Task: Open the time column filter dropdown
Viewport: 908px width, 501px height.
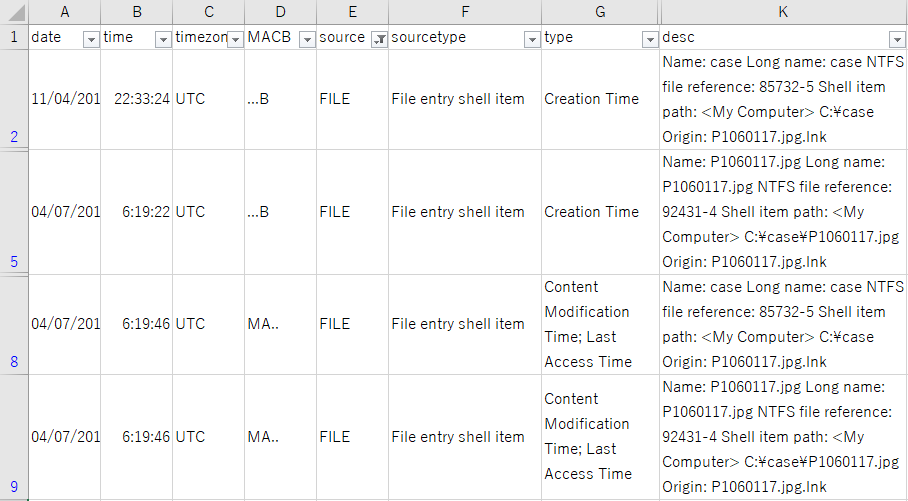Action: point(163,39)
